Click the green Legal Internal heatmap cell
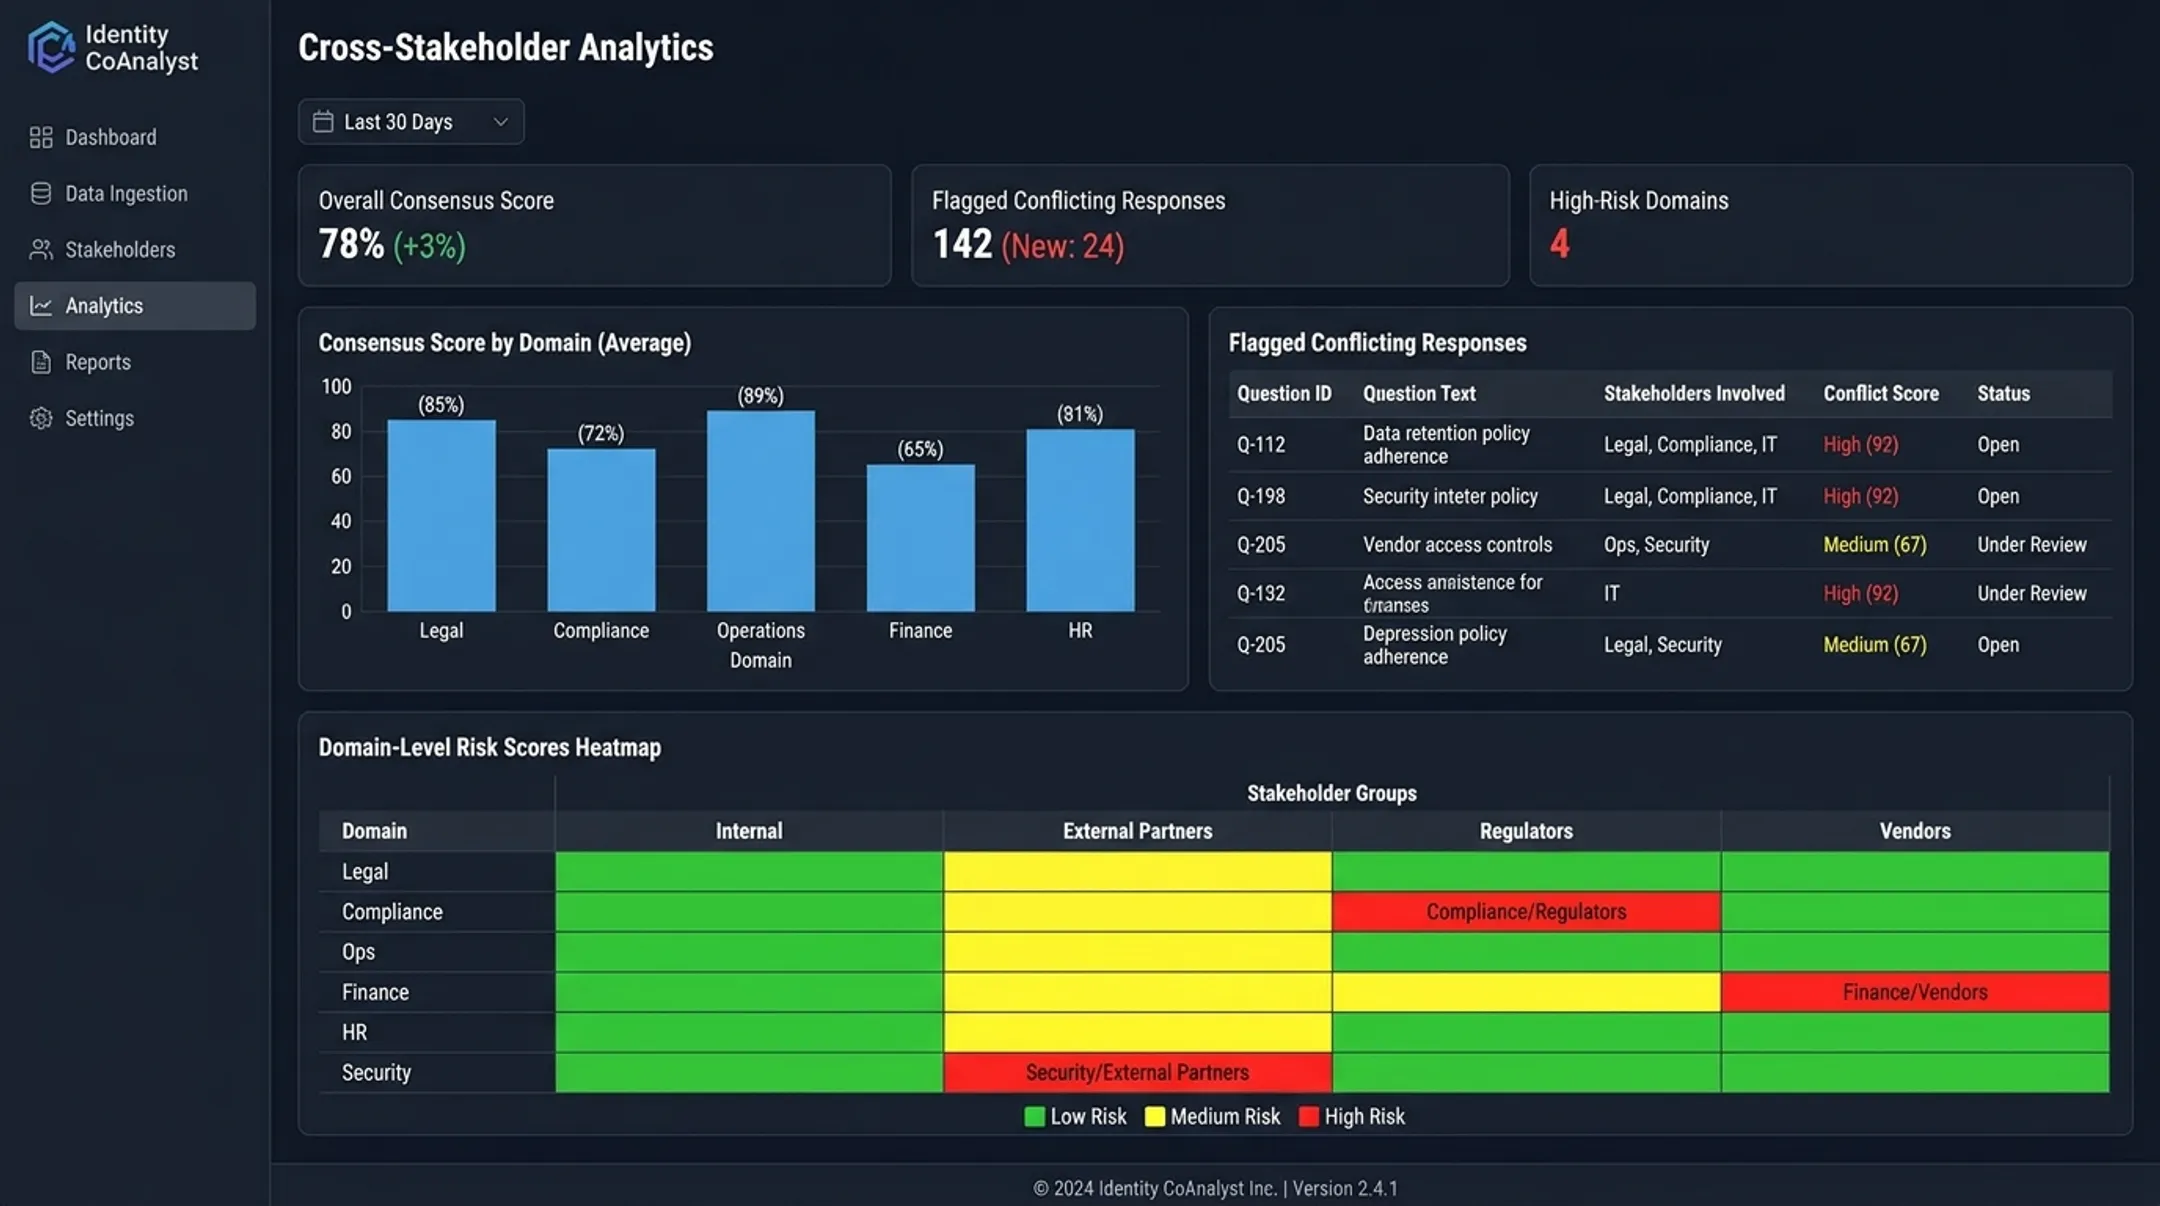The height and width of the screenshot is (1206, 2160). (x=749, y=871)
